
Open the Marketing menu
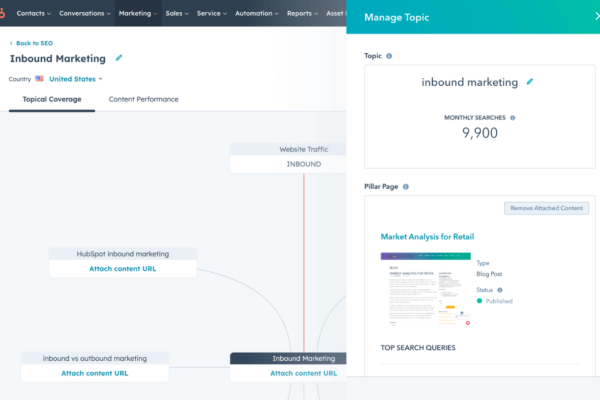[138, 13]
